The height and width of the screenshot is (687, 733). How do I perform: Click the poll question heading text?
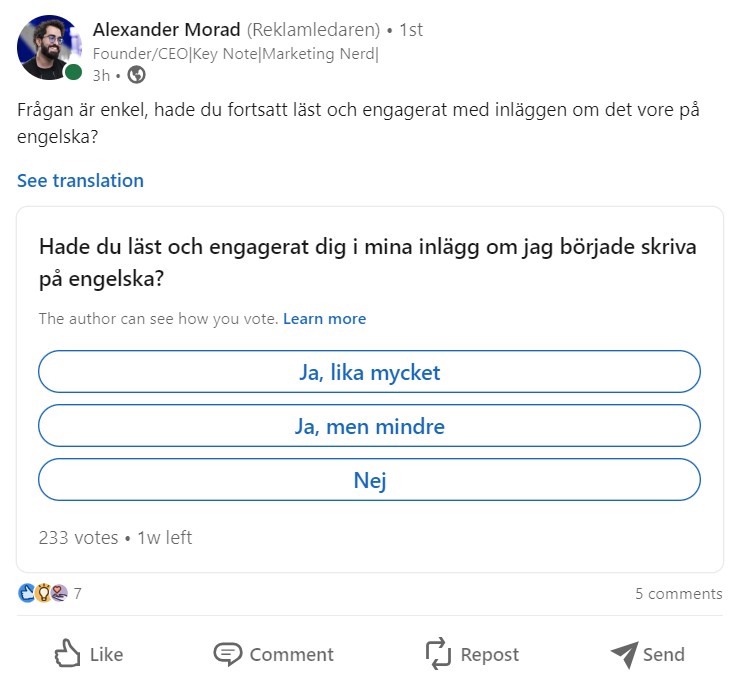pyautogui.click(x=367, y=263)
